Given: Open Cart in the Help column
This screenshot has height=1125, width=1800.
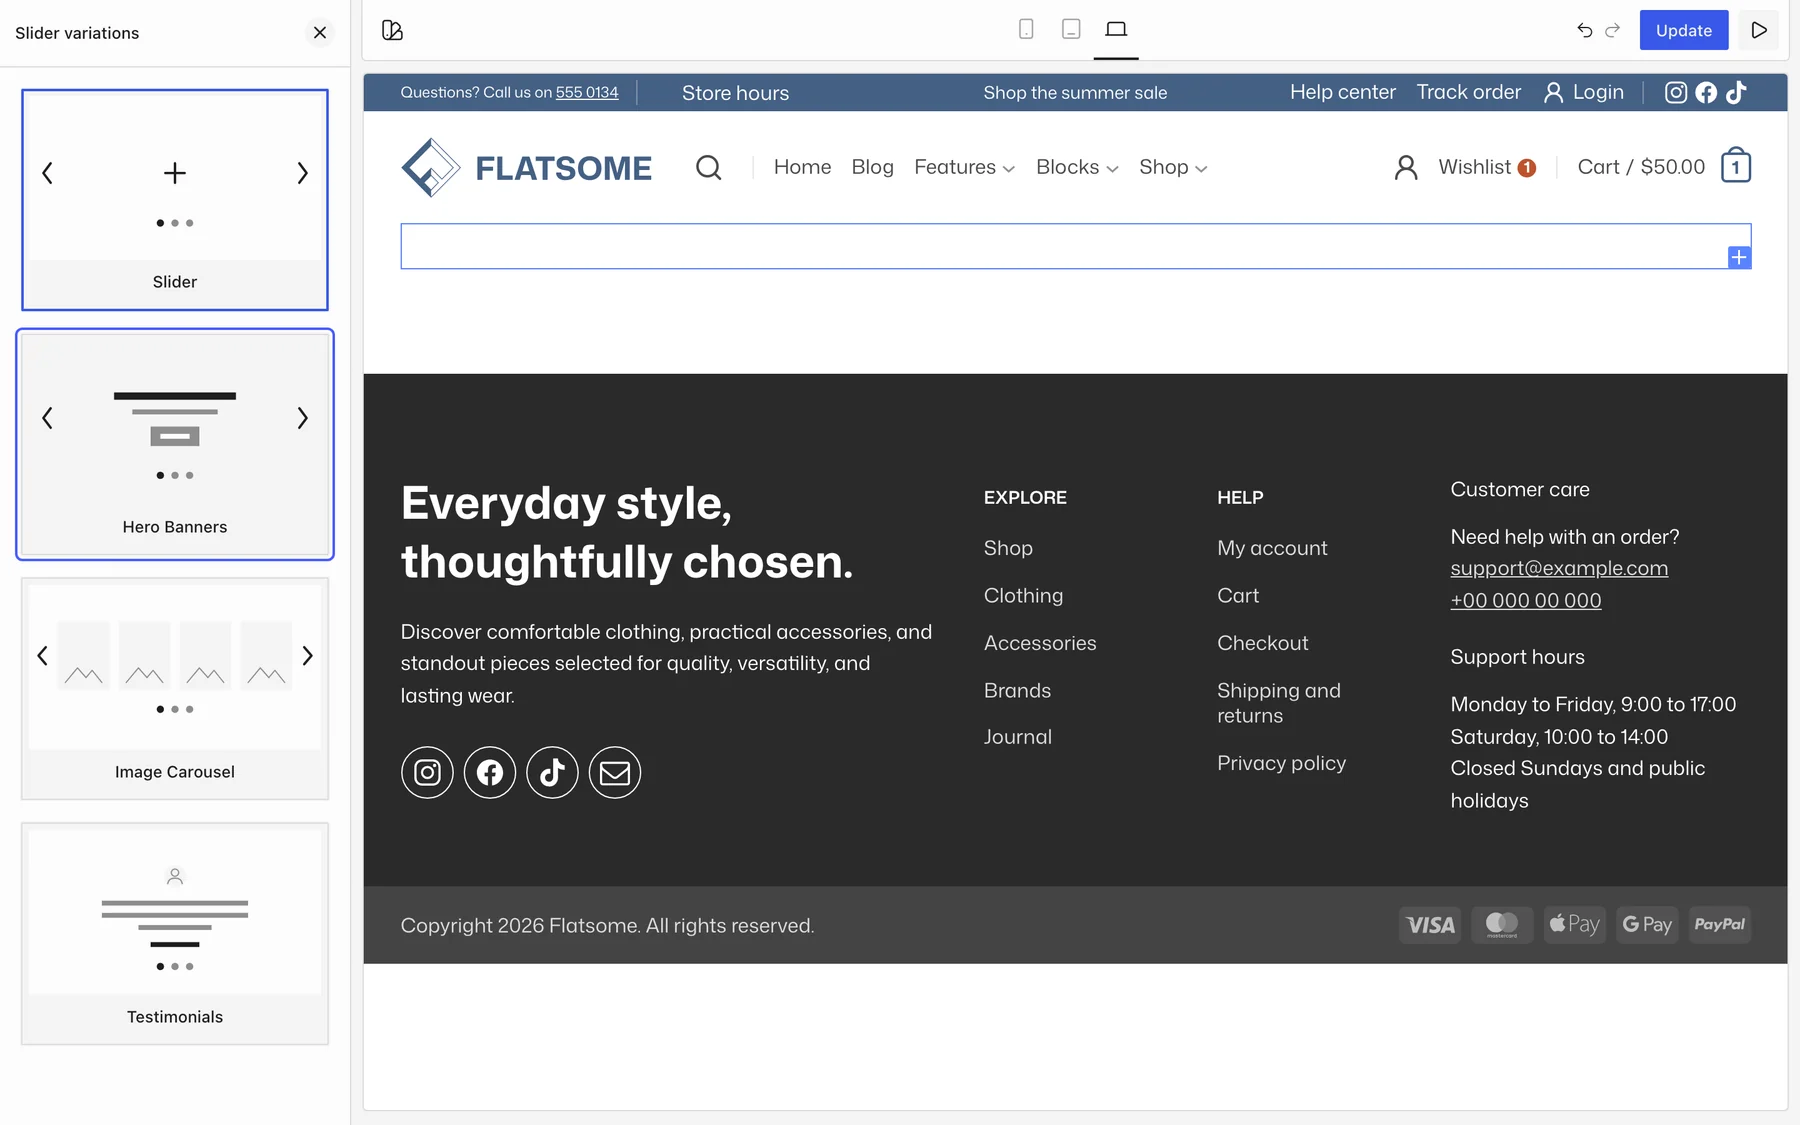Looking at the screenshot, I should tap(1238, 595).
